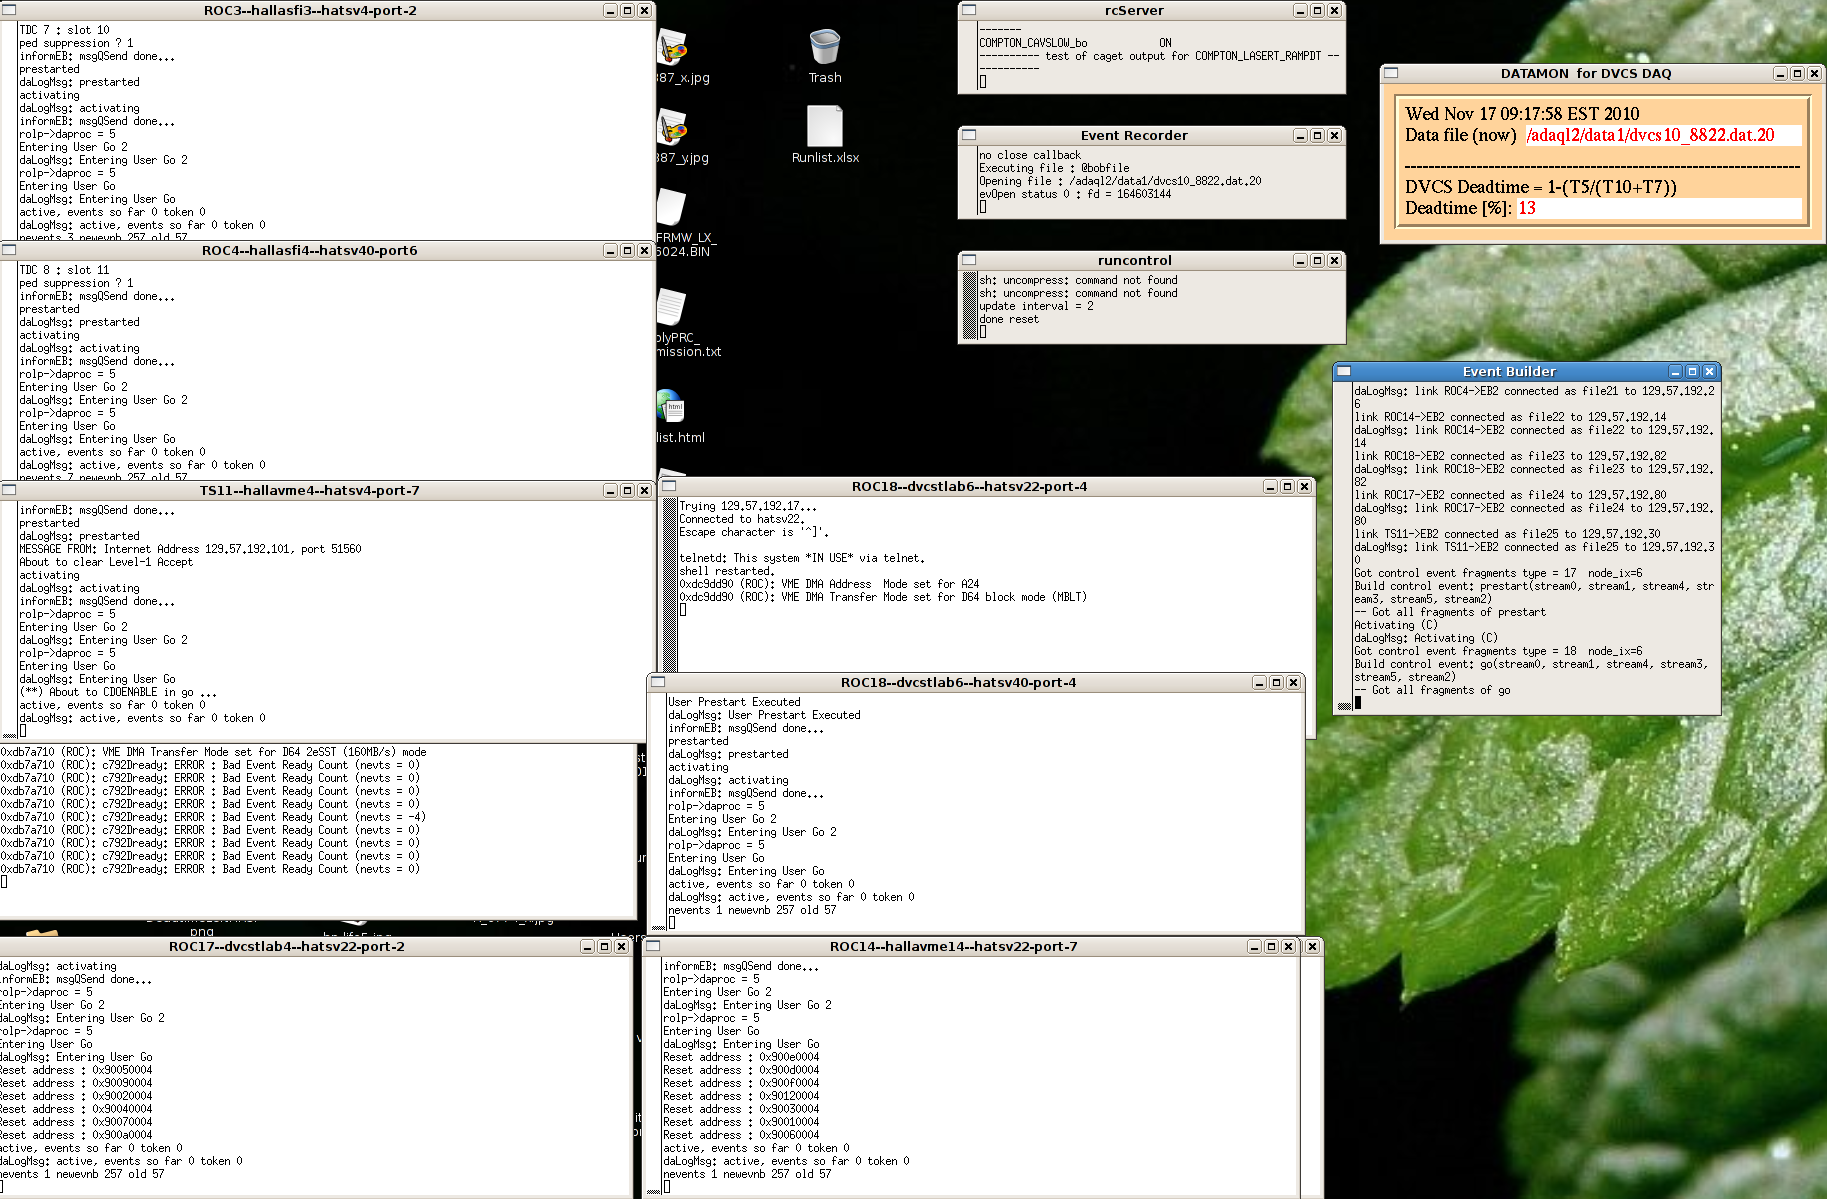Open window menu of ROC18 hatsv22-port-4

[669, 486]
